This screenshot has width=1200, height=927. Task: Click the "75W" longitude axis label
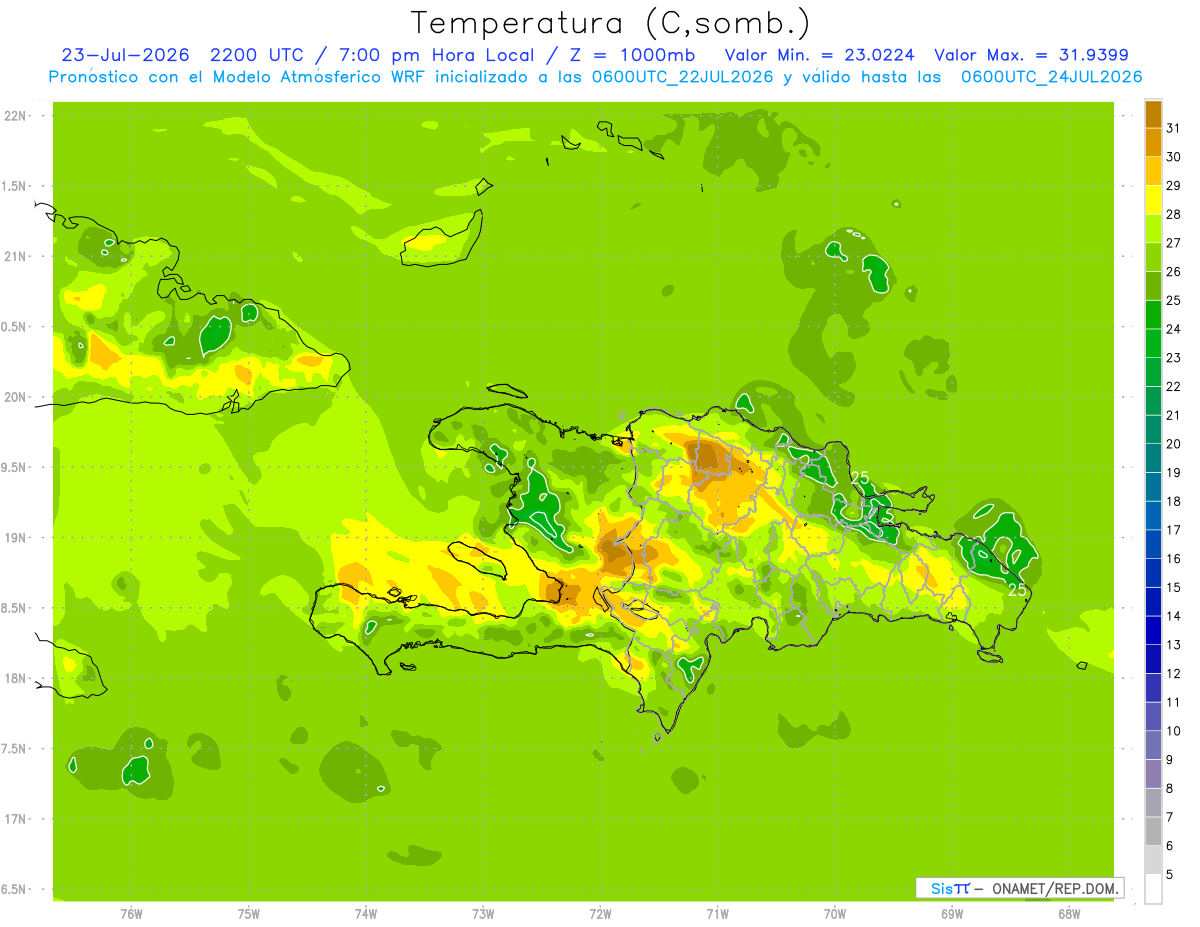(x=248, y=913)
